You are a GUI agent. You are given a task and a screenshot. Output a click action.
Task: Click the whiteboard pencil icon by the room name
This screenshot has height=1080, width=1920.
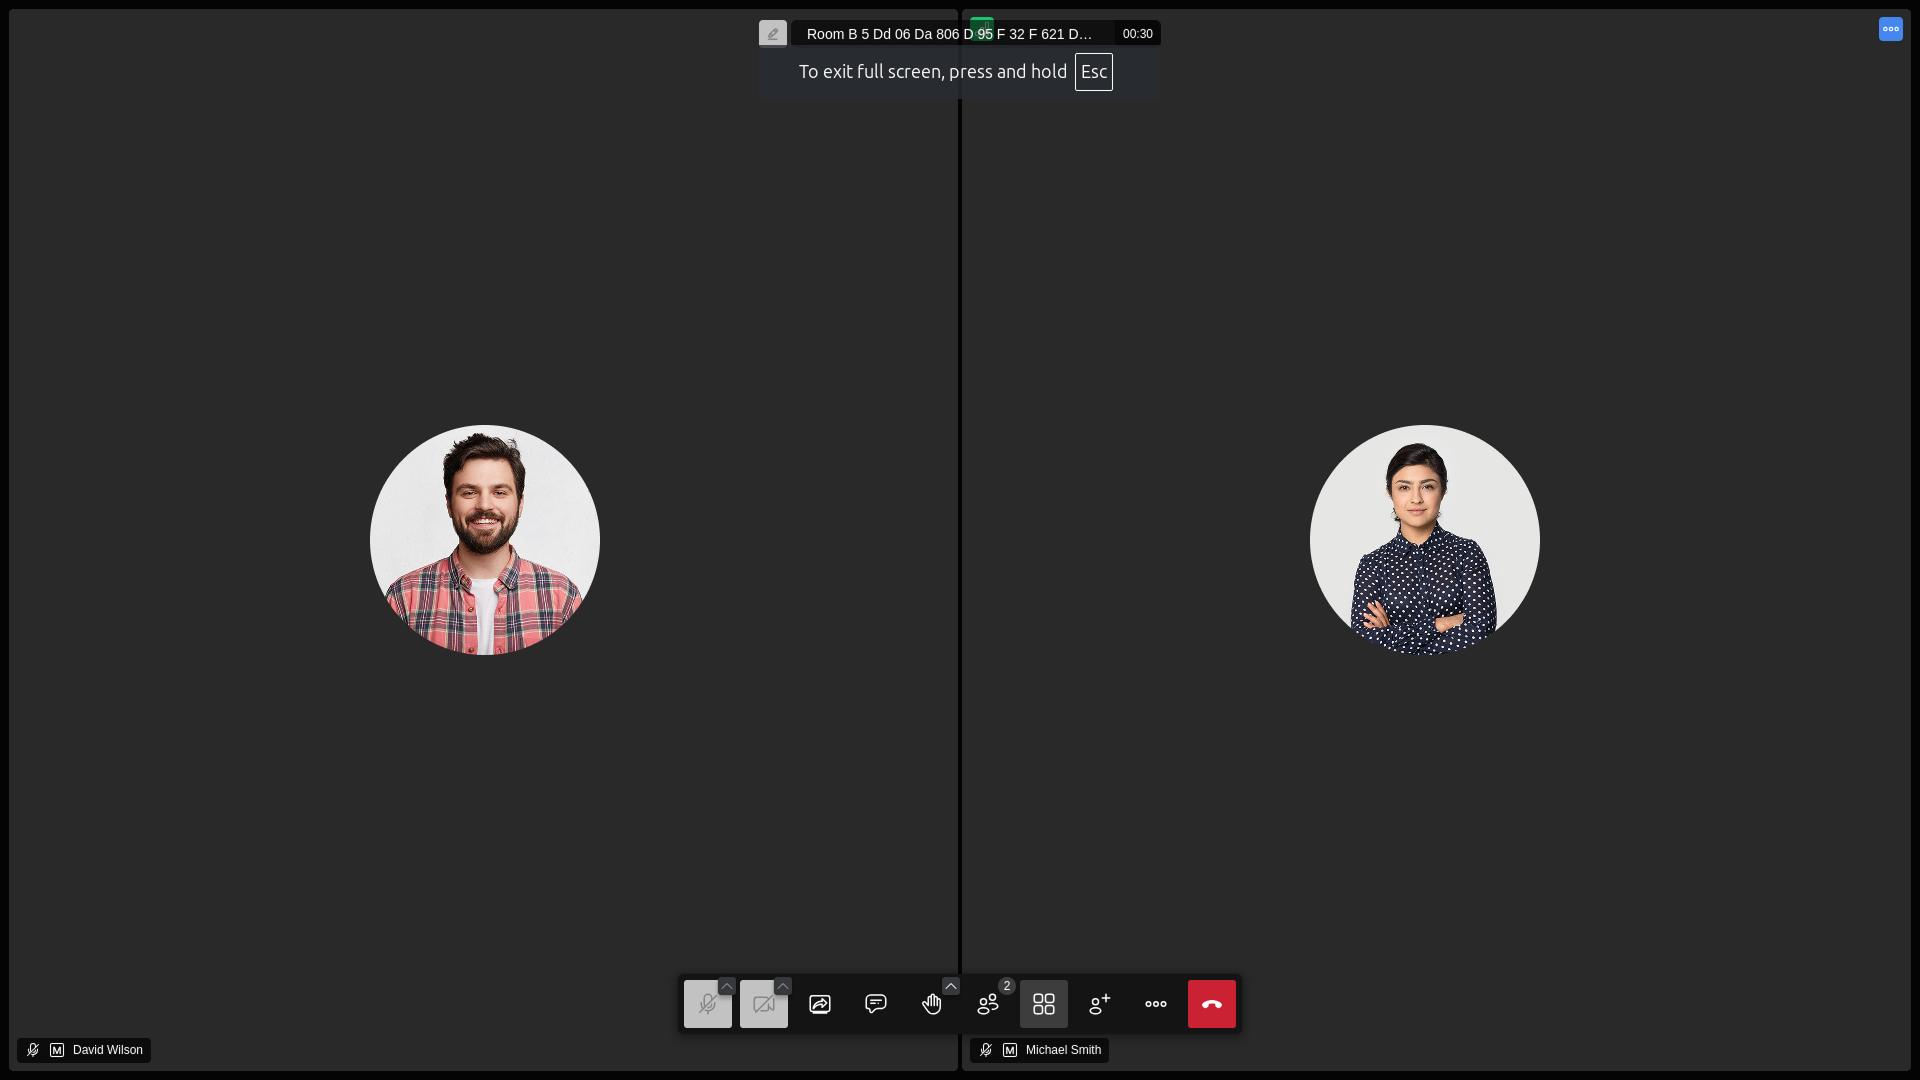coord(773,34)
